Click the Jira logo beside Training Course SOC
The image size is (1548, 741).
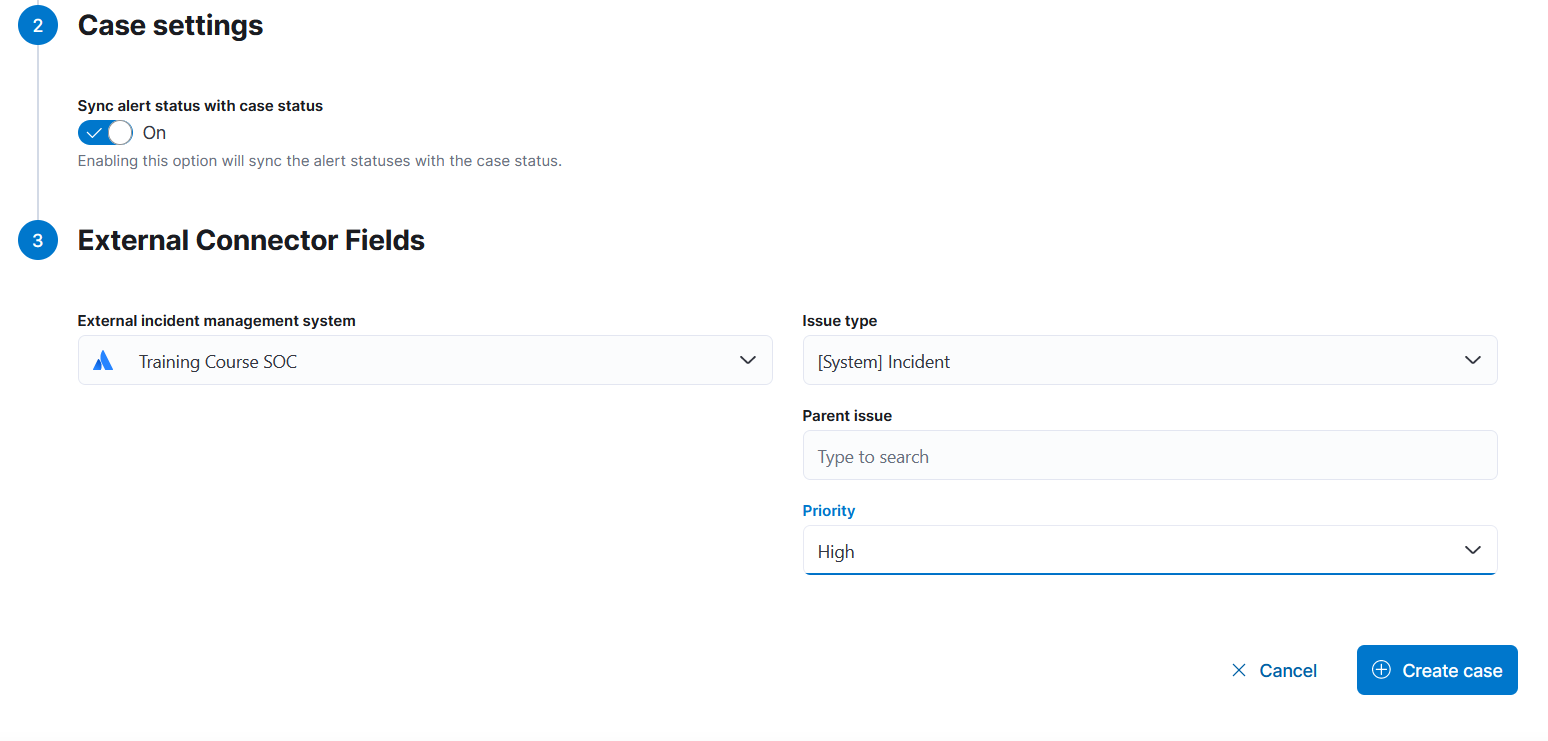103,361
